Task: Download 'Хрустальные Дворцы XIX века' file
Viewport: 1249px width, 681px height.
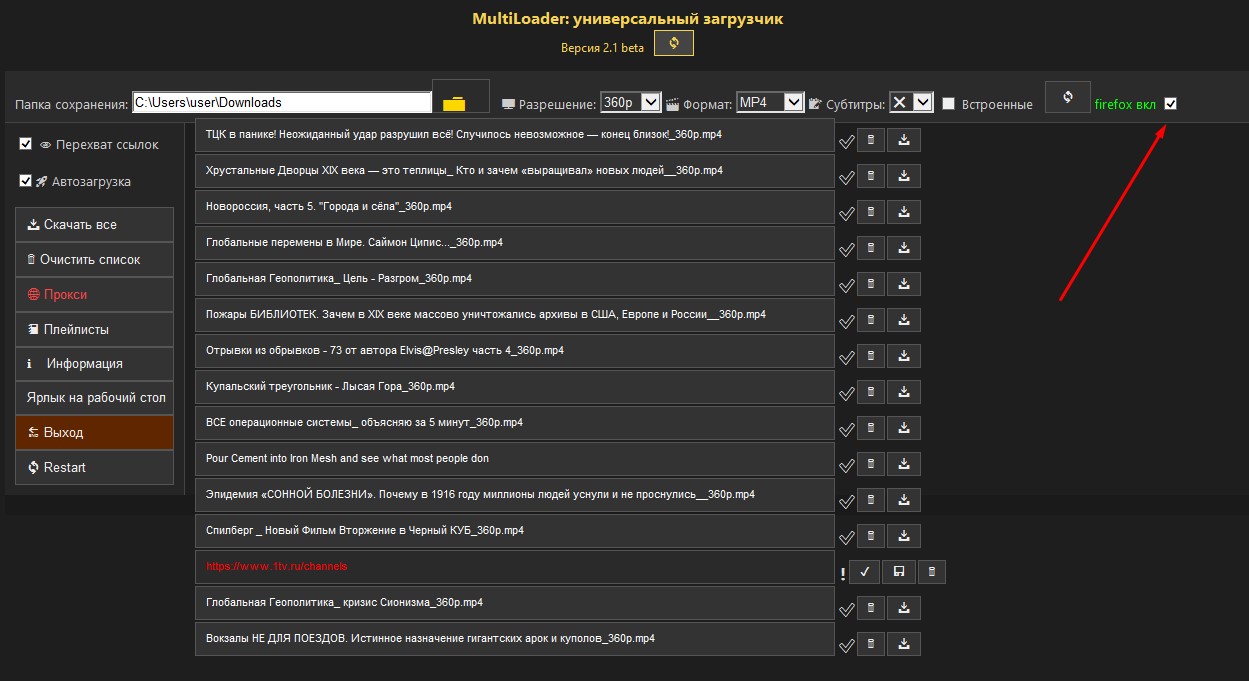Action: coord(904,176)
